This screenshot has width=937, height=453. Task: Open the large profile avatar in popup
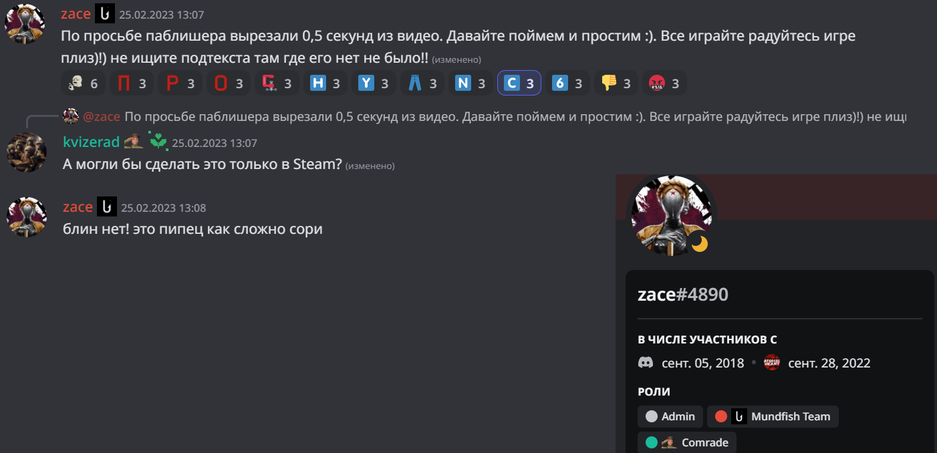[x=672, y=215]
